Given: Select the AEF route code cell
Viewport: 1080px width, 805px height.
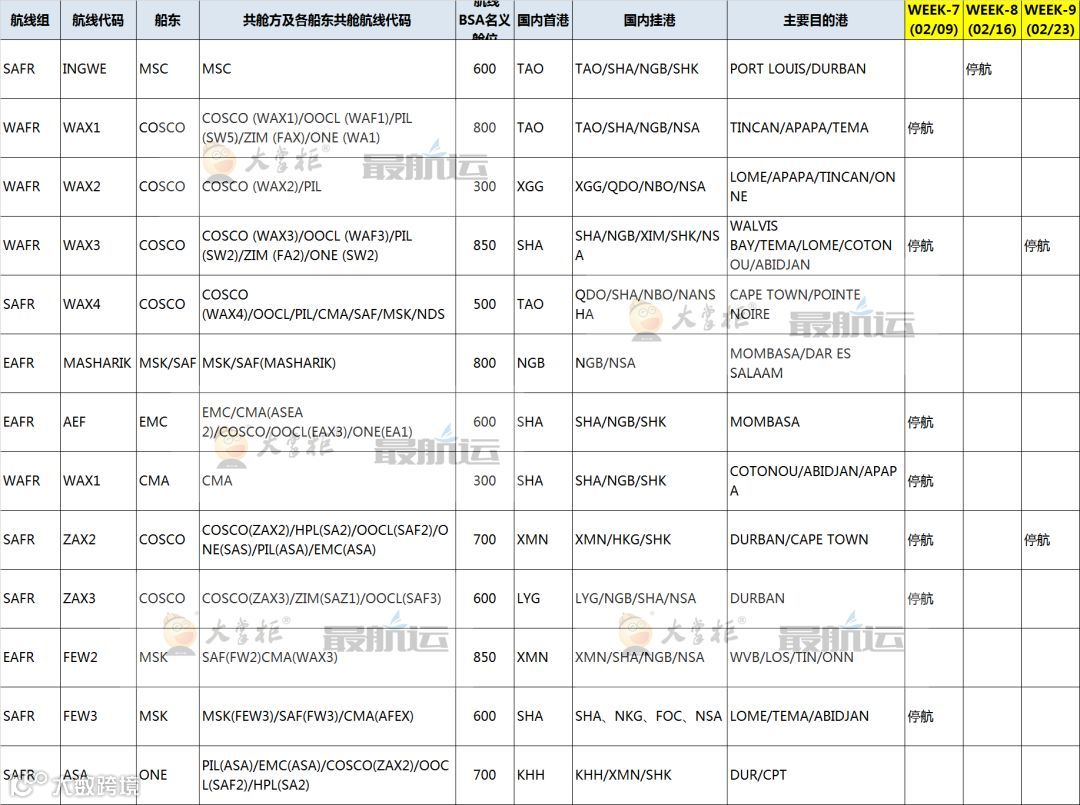Looking at the screenshot, I should click(98, 422).
